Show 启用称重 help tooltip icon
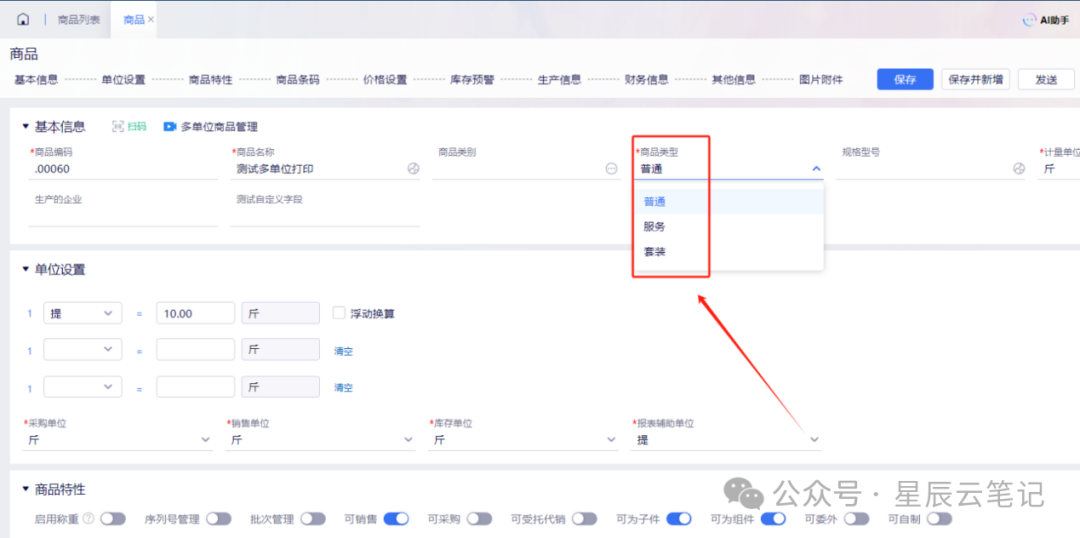 [88, 519]
